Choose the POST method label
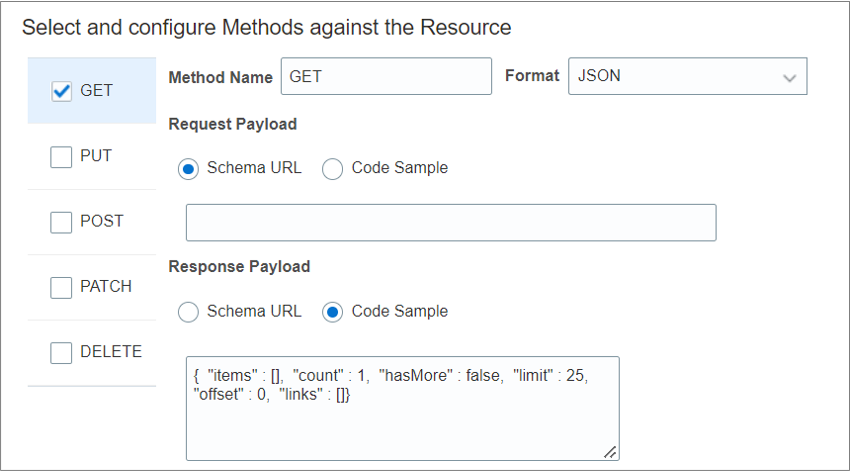The height and width of the screenshot is (471, 850). (x=102, y=221)
